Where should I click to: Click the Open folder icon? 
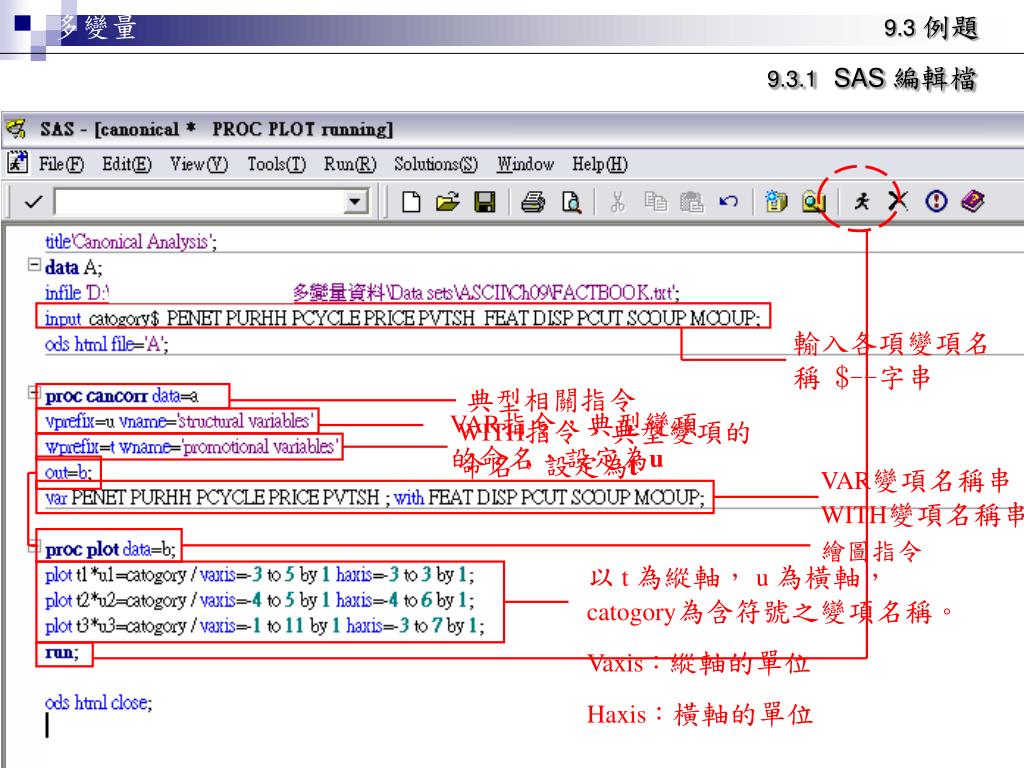coord(448,202)
